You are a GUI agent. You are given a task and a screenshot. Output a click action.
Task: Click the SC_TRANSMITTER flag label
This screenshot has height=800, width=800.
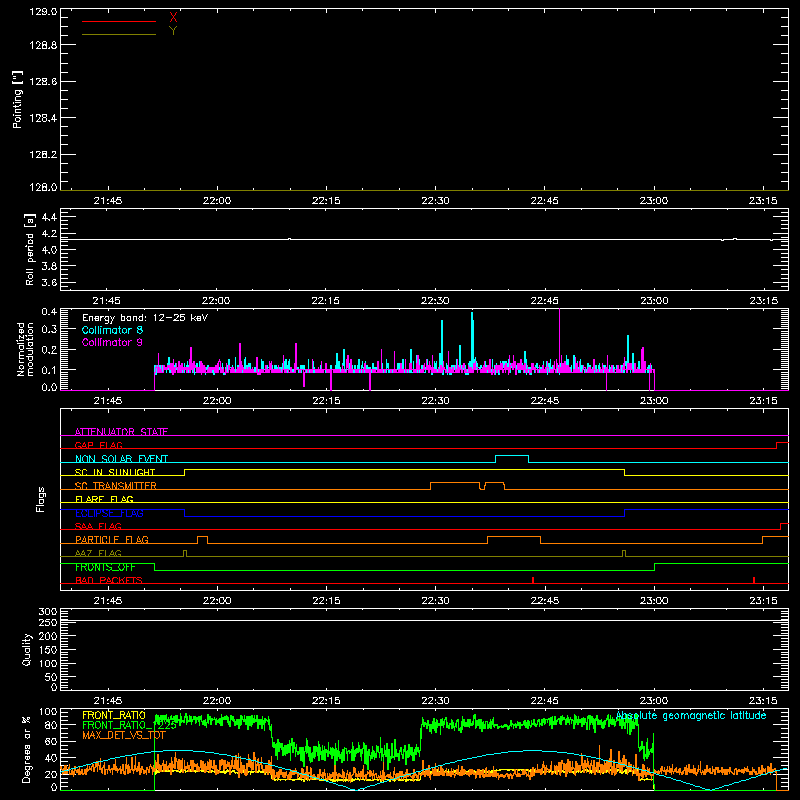point(116,486)
